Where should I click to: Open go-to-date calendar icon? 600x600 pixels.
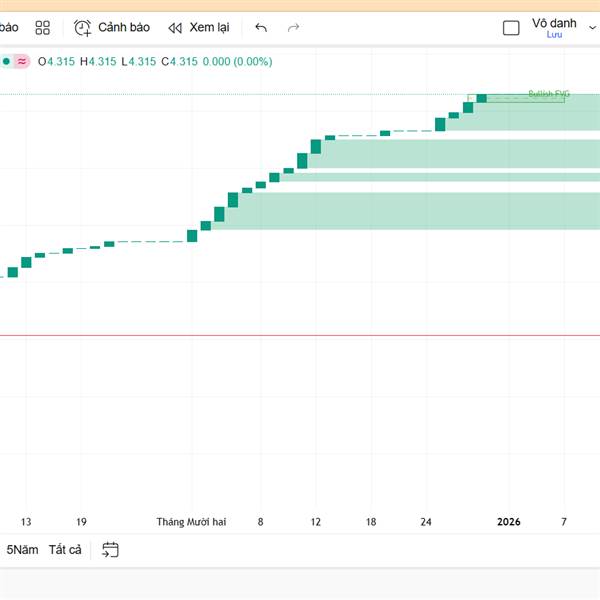click(111, 549)
